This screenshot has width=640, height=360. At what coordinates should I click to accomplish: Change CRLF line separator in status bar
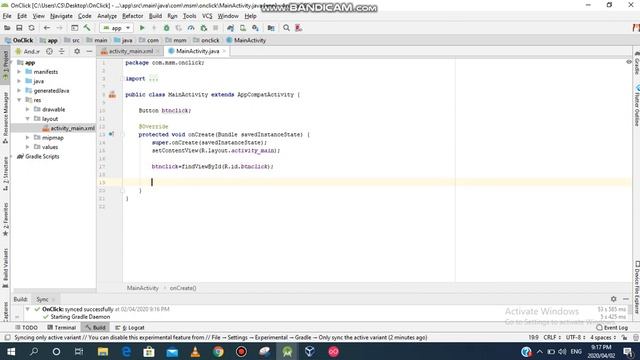552,338
